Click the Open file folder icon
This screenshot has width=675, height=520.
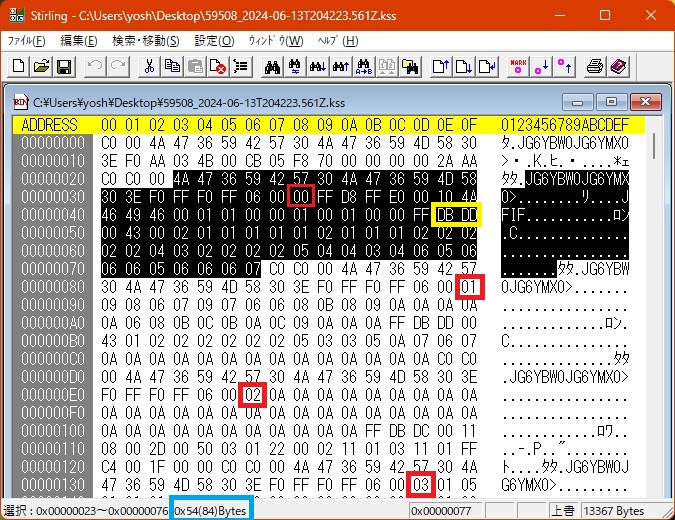41,66
